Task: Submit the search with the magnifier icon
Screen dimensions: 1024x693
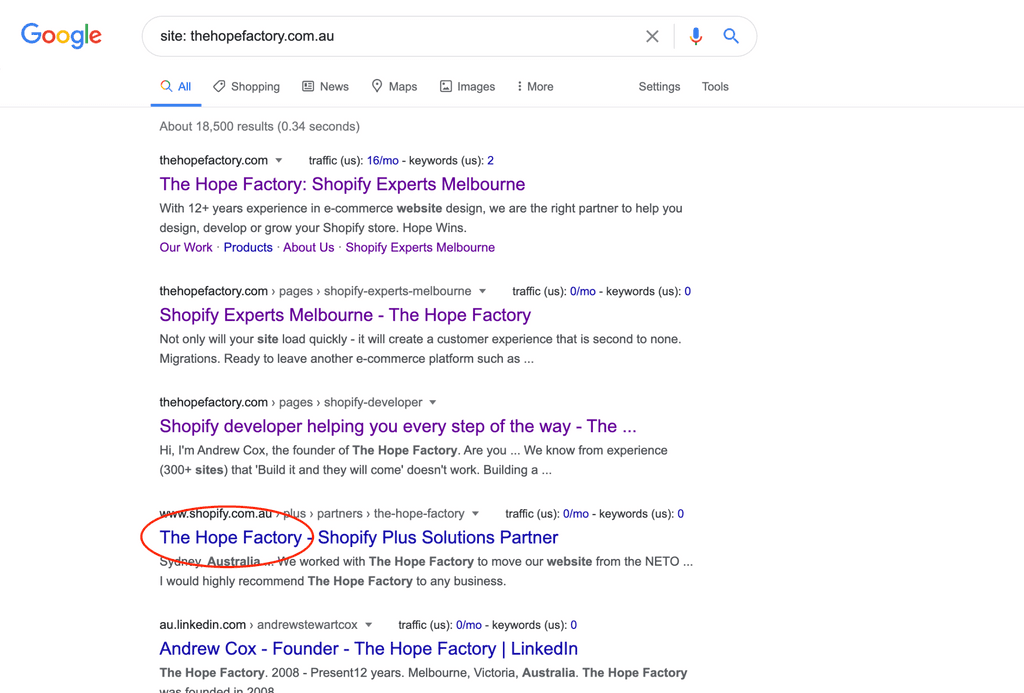Action: pos(731,37)
